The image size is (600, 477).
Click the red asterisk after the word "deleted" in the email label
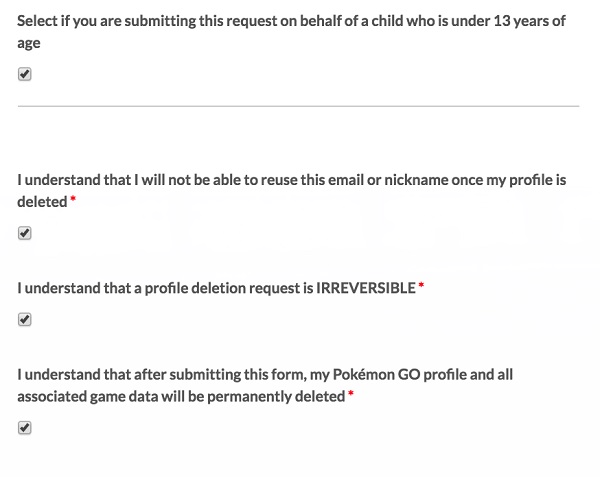pyautogui.click(x=73, y=202)
